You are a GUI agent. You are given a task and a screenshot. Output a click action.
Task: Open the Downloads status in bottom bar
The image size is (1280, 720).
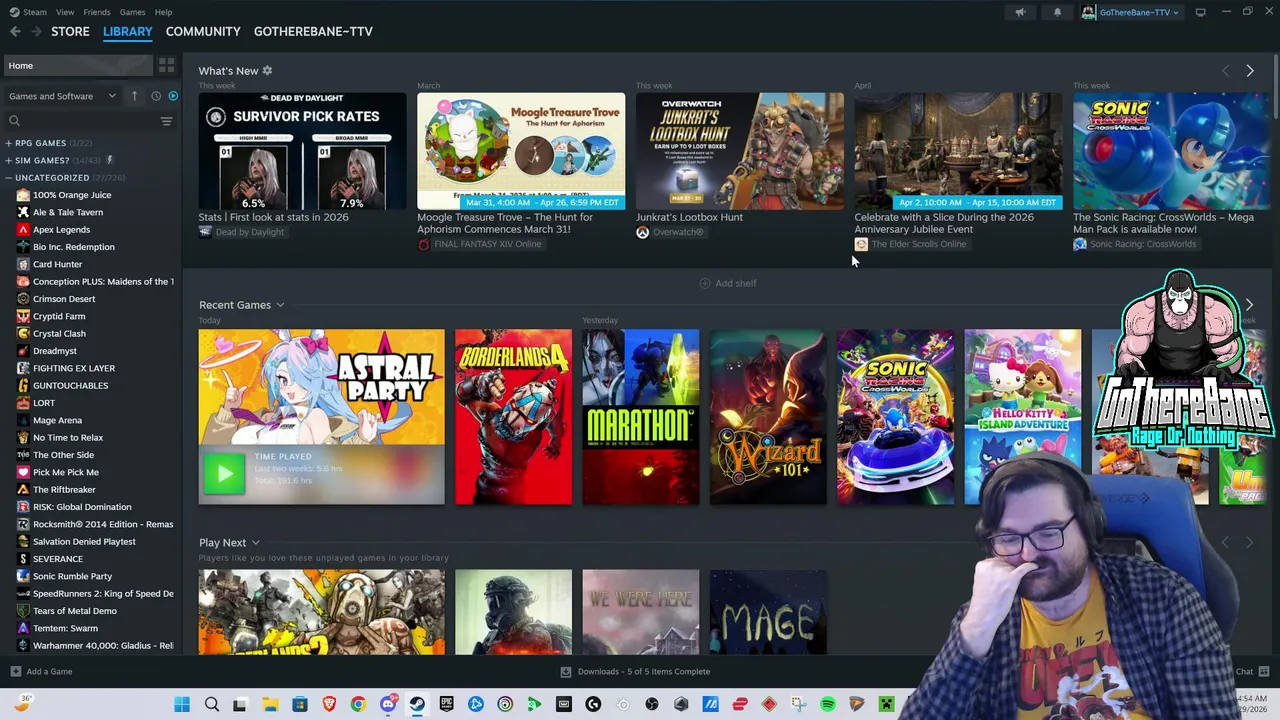point(635,672)
